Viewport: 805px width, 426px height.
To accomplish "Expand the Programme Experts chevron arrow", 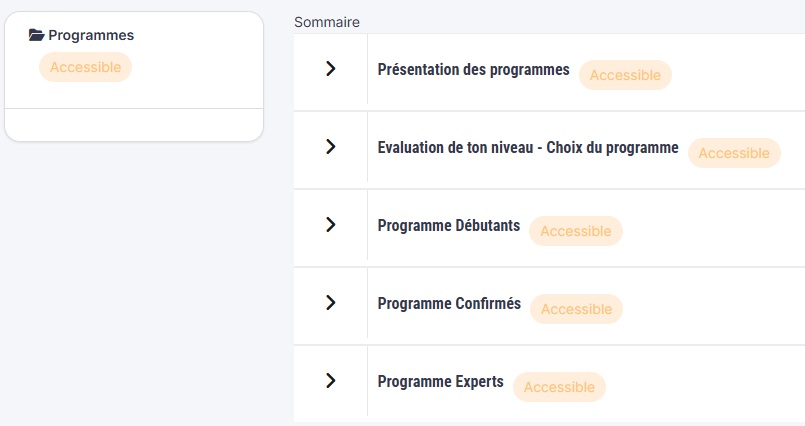I will (331, 381).
